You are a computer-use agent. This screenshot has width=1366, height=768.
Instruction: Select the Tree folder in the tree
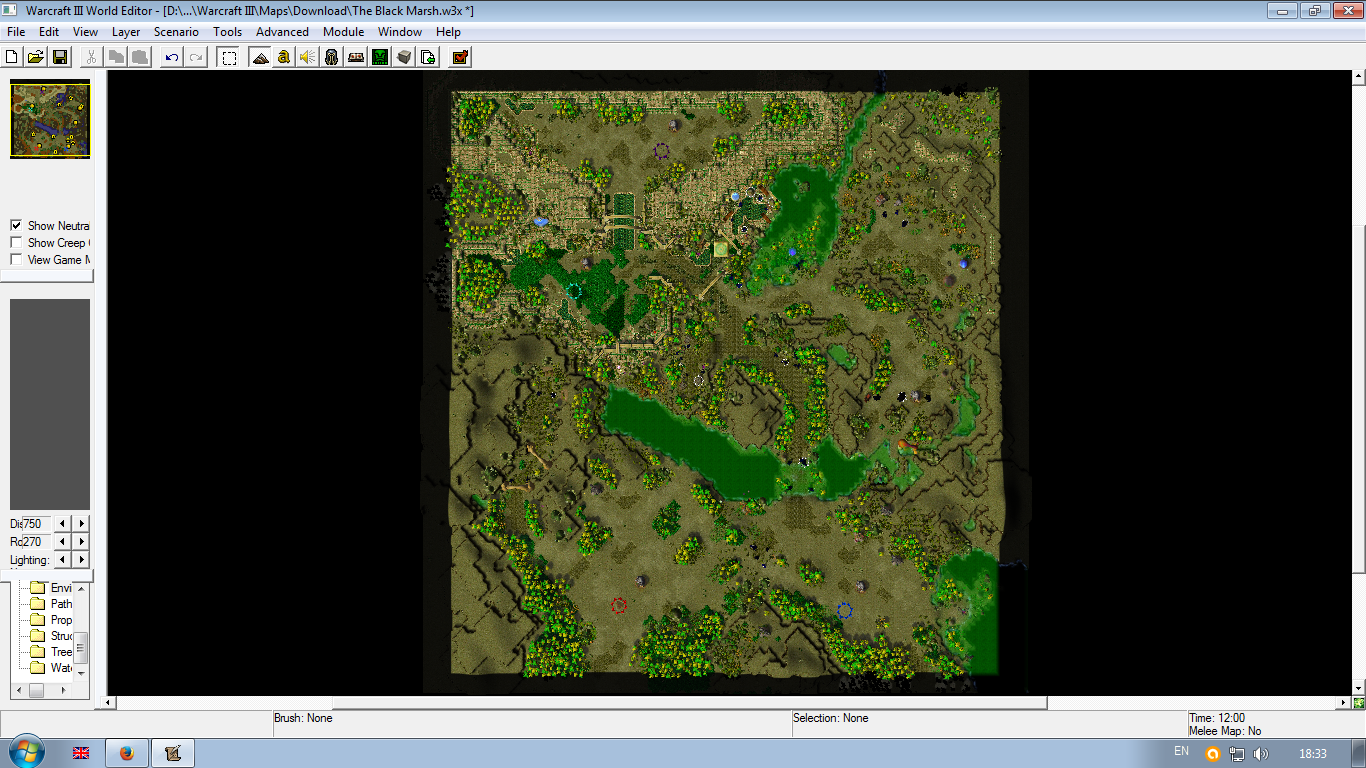51,652
